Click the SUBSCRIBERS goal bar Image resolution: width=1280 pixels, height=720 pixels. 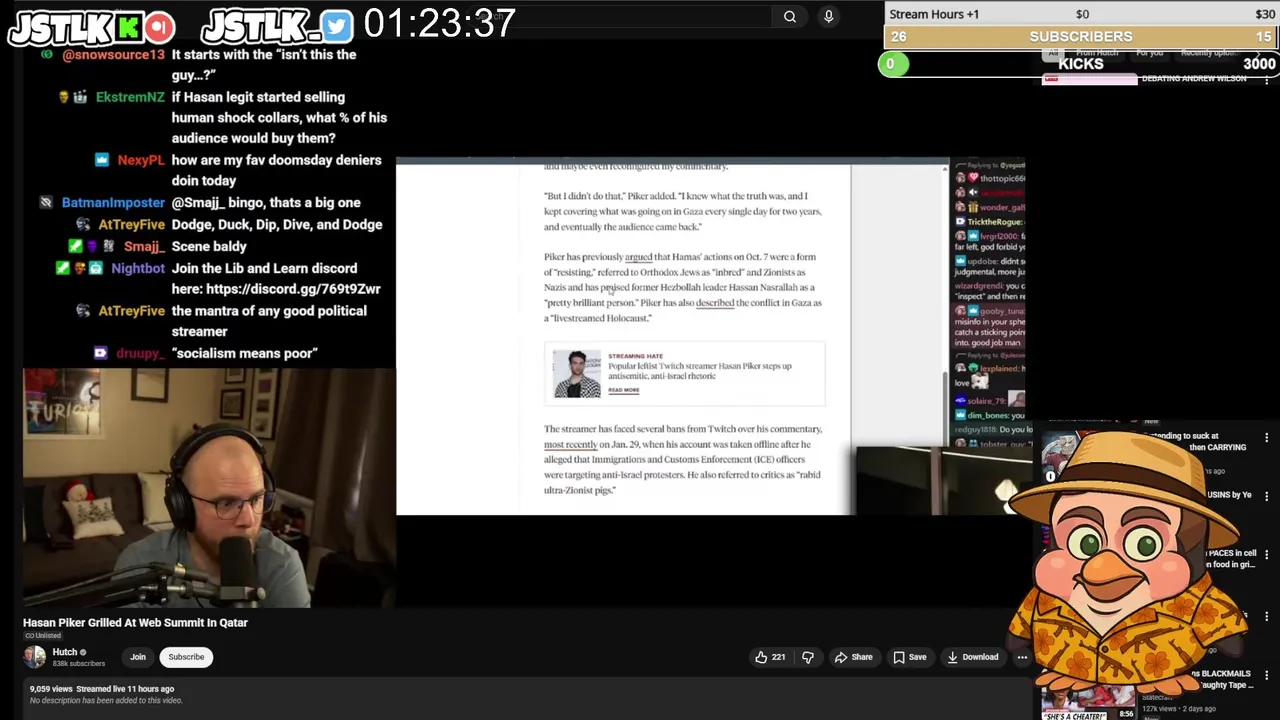pyautogui.click(x=1081, y=37)
